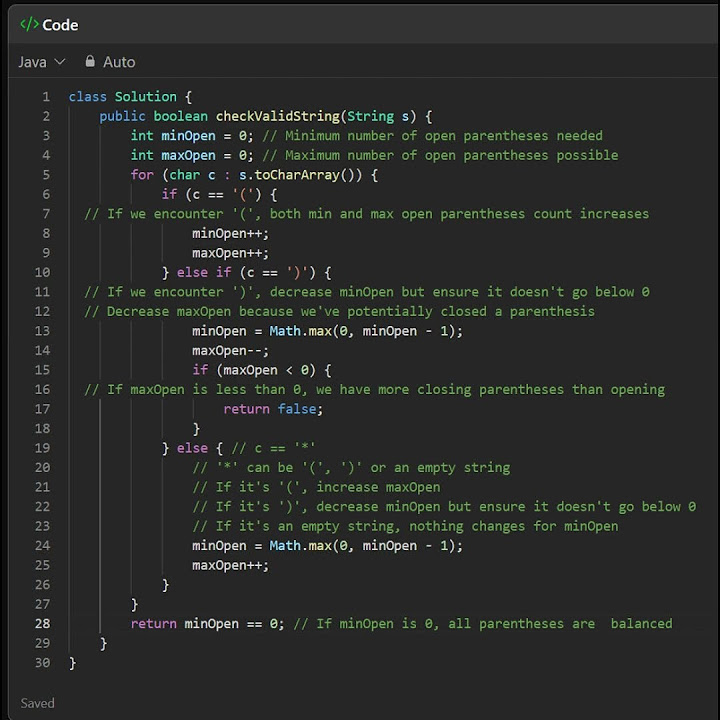
Task: Click the for loop with s.toCharArray()
Action: (254, 175)
